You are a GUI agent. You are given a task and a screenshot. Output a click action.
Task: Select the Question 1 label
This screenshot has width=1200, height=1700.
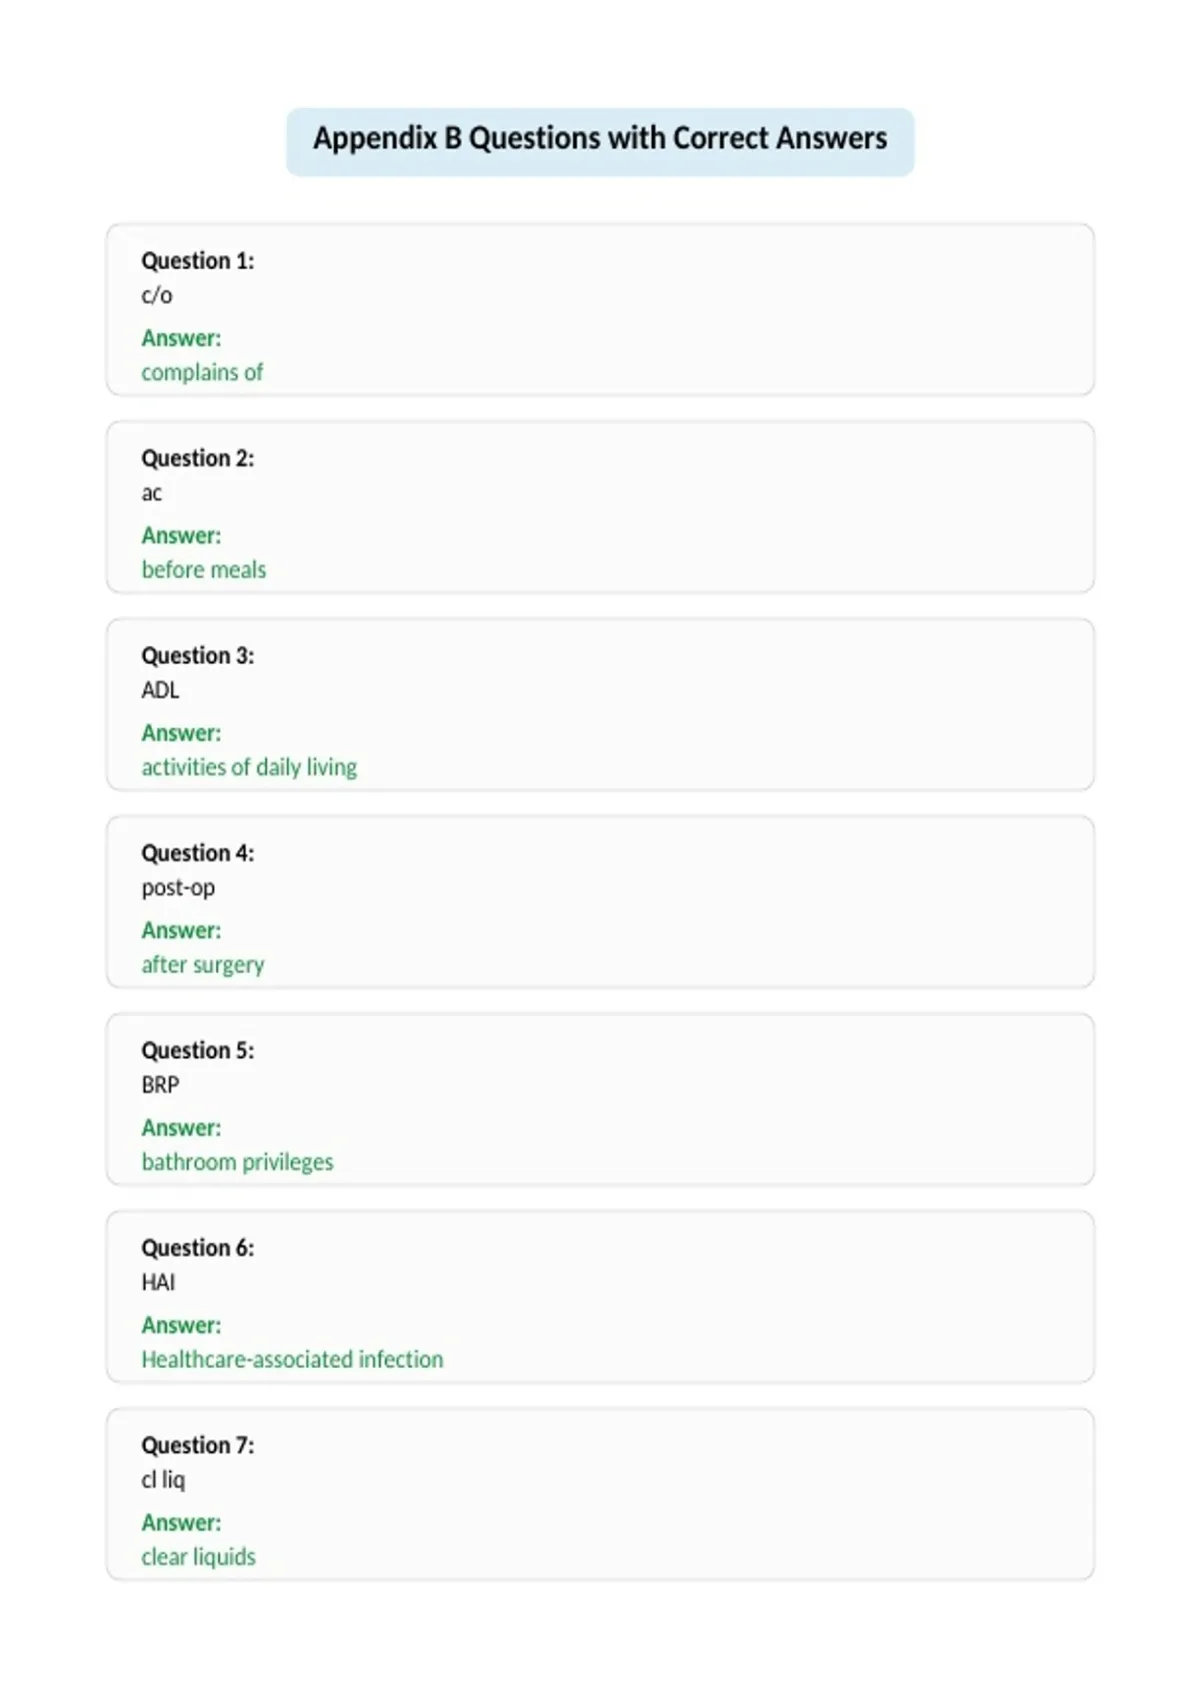pyautogui.click(x=198, y=261)
